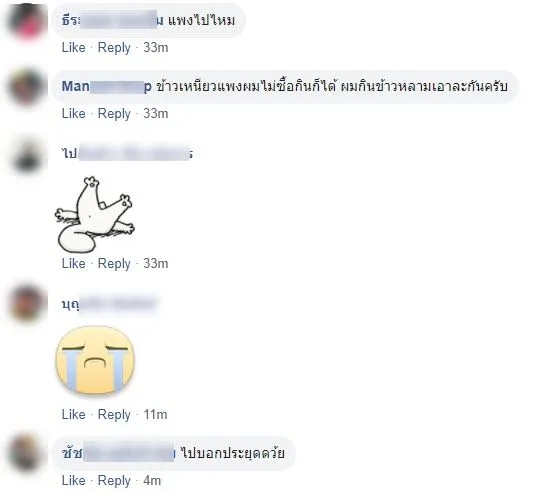Open avatar of the crying emoji commenter

coord(27,303)
